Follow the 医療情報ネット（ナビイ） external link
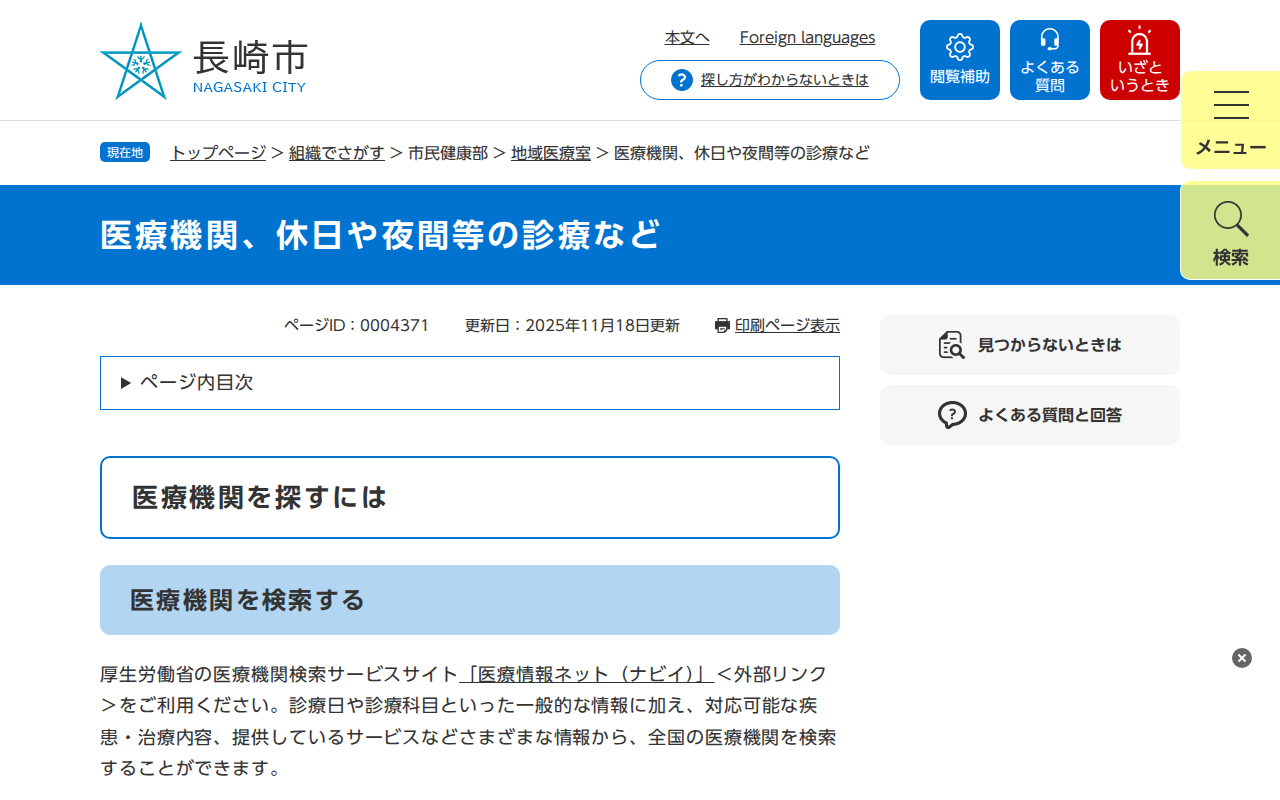The image size is (1280, 800). click(586, 674)
